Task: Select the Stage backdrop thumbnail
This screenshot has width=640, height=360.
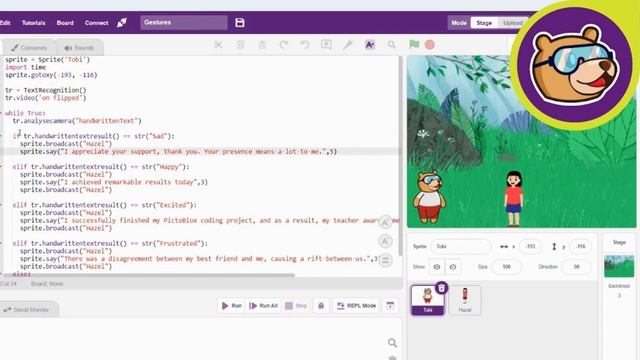Action: 619,266
